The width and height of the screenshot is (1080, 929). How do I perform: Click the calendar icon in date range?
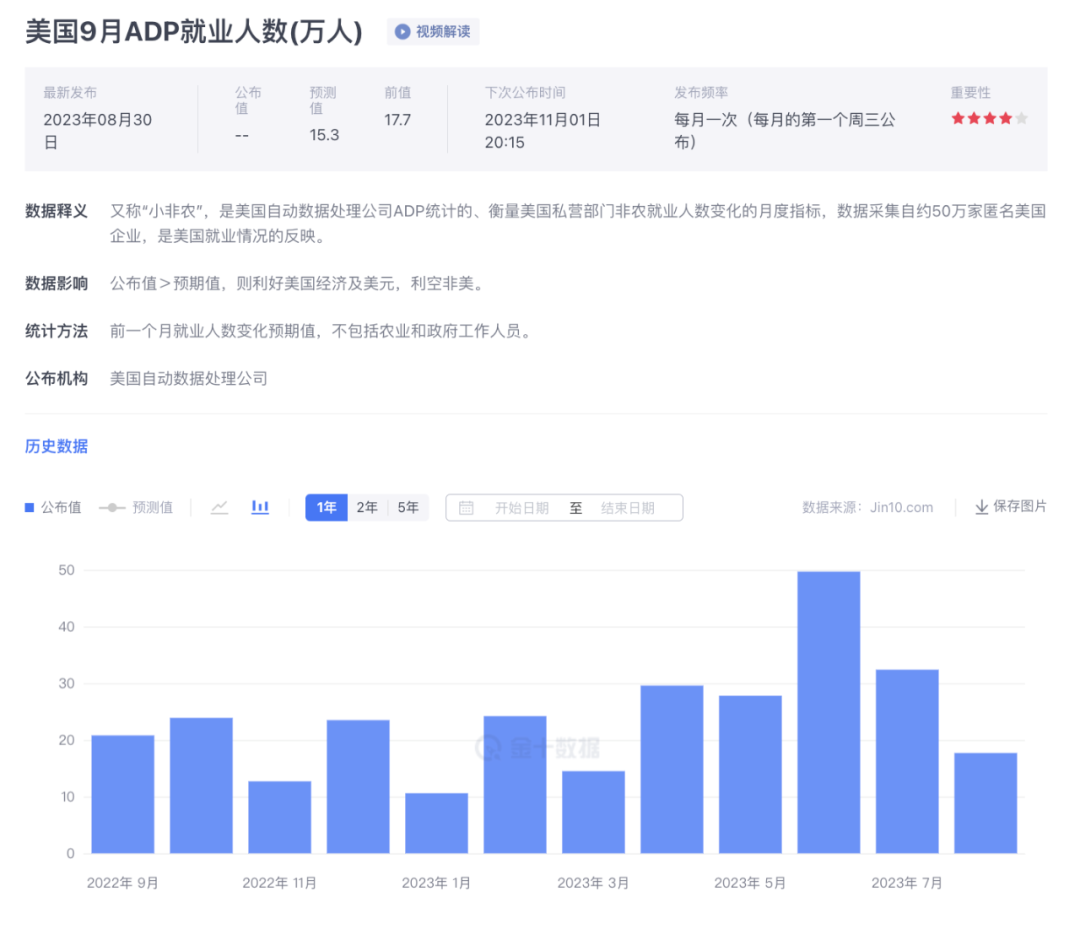coord(466,508)
